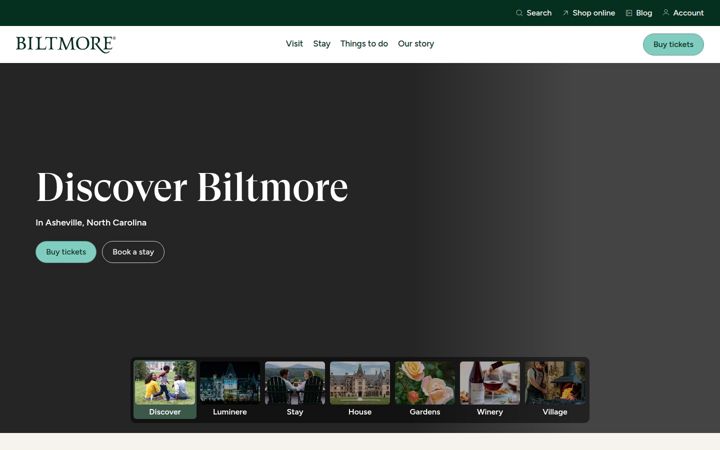The image size is (720, 450).
Task: Click In Asheville, North Carolina text
Action: (91, 223)
